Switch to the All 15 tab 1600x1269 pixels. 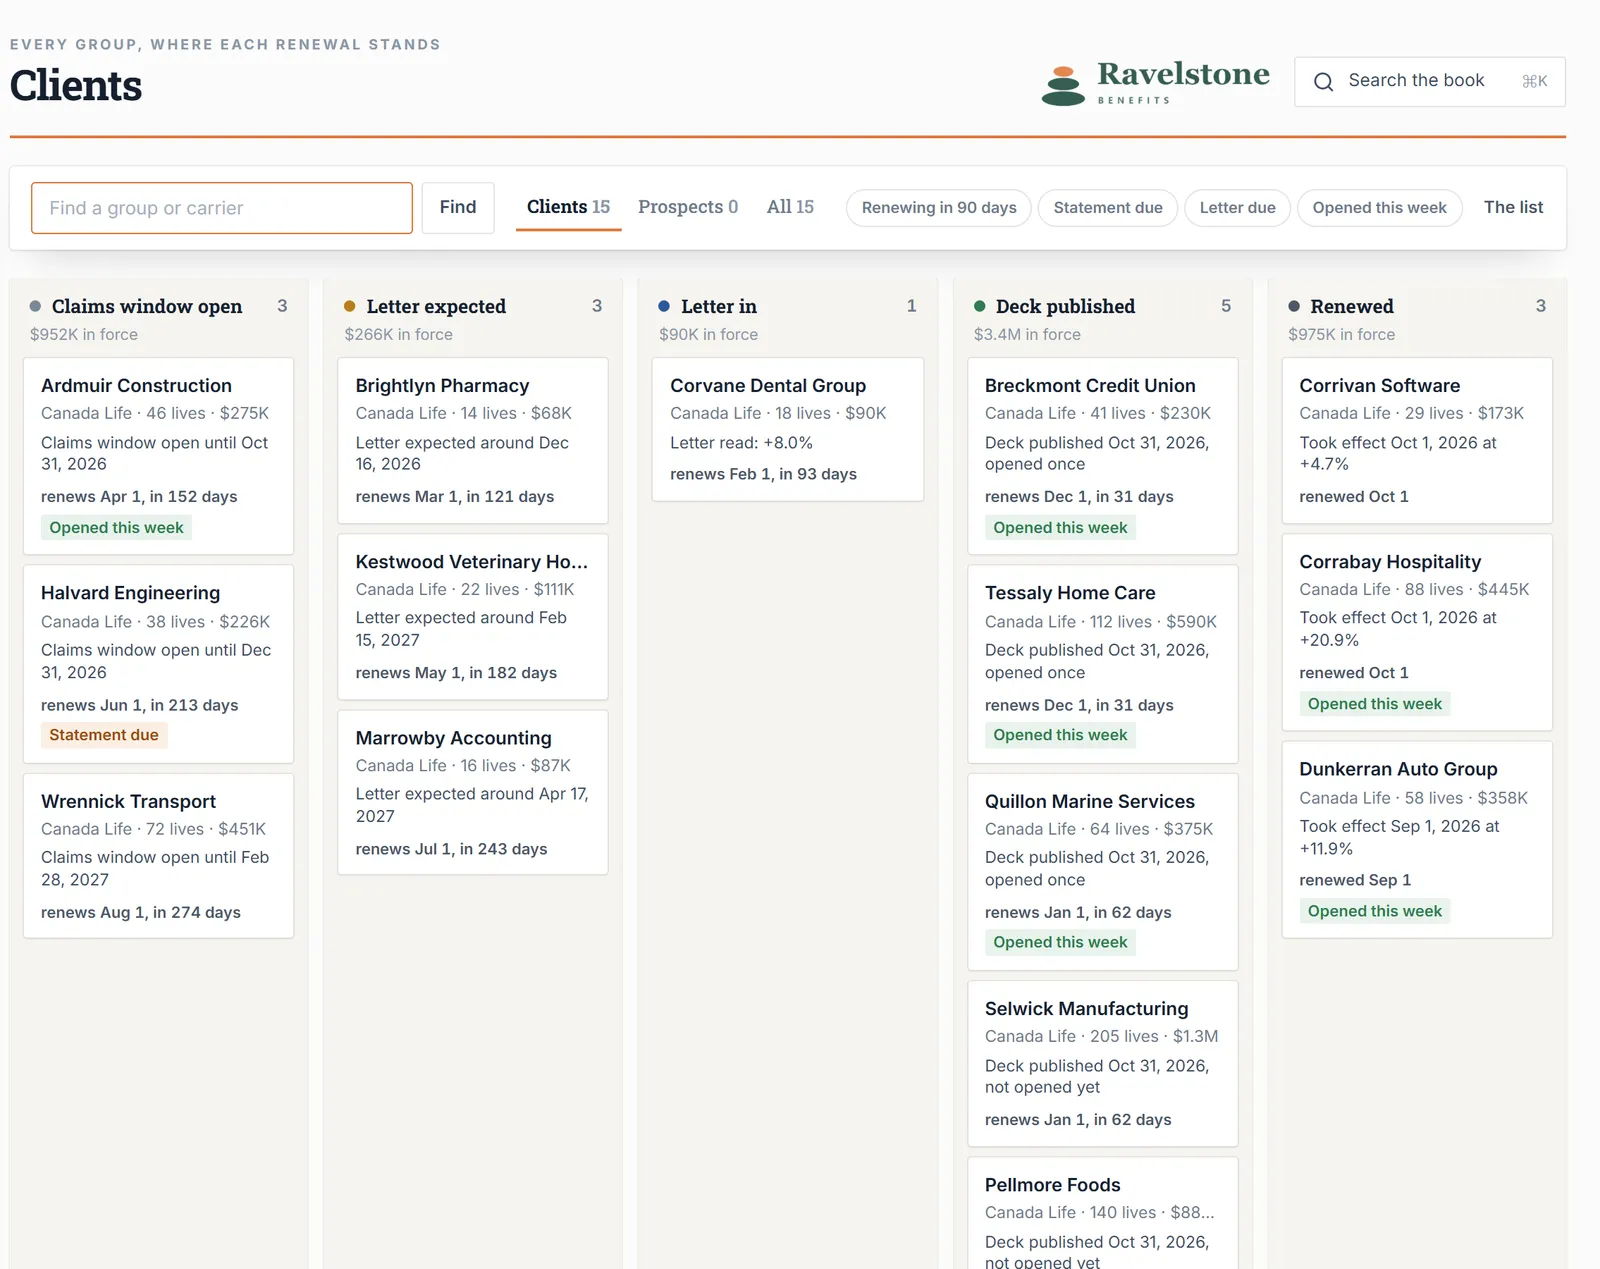pos(790,207)
